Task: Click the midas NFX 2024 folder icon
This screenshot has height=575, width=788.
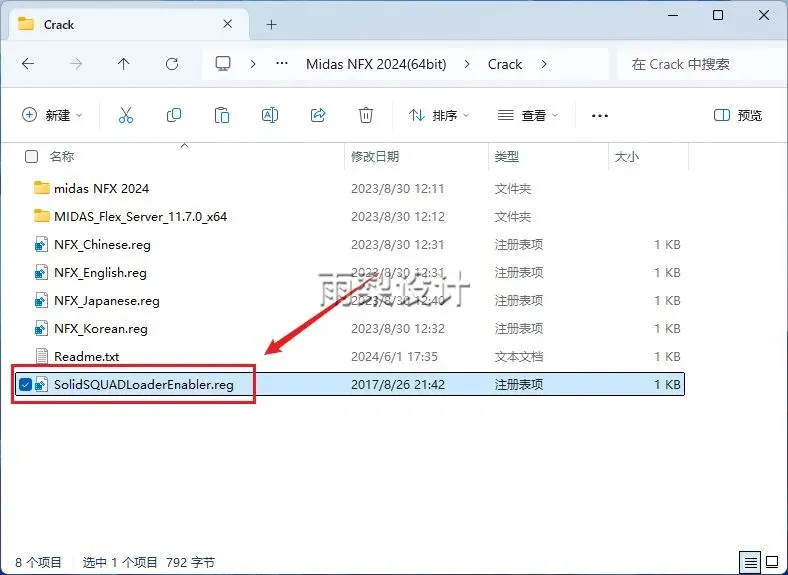Action: pos(42,188)
